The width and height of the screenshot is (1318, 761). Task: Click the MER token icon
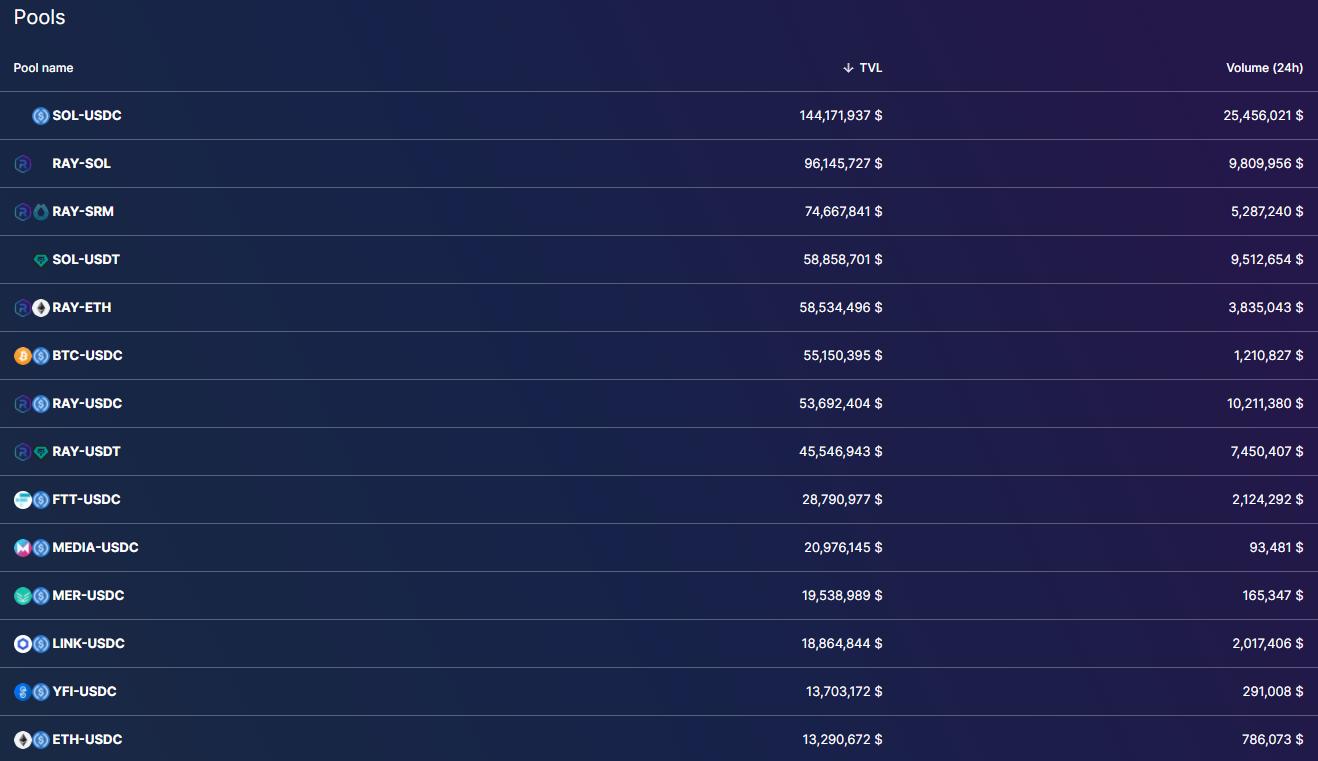[x=22, y=596]
